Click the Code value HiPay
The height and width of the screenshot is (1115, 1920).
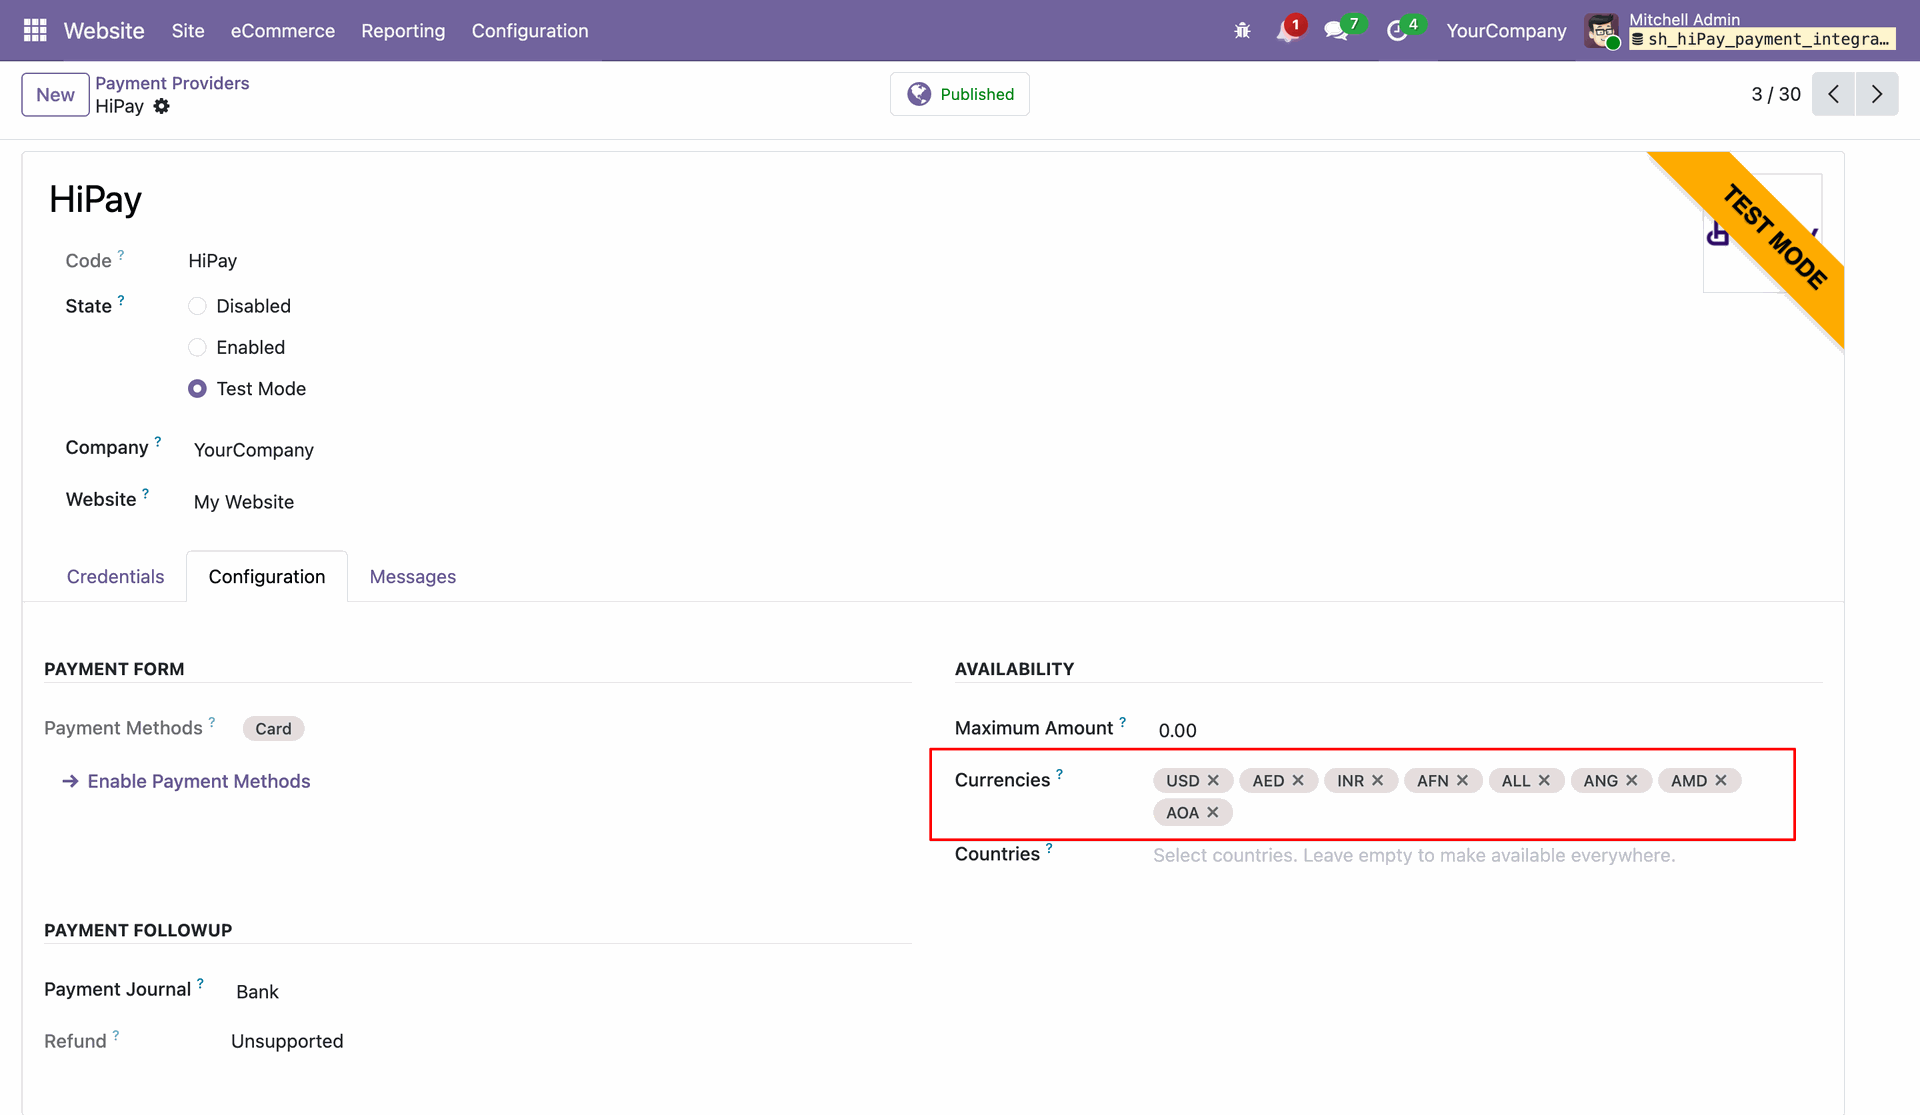click(x=212, y=261)
